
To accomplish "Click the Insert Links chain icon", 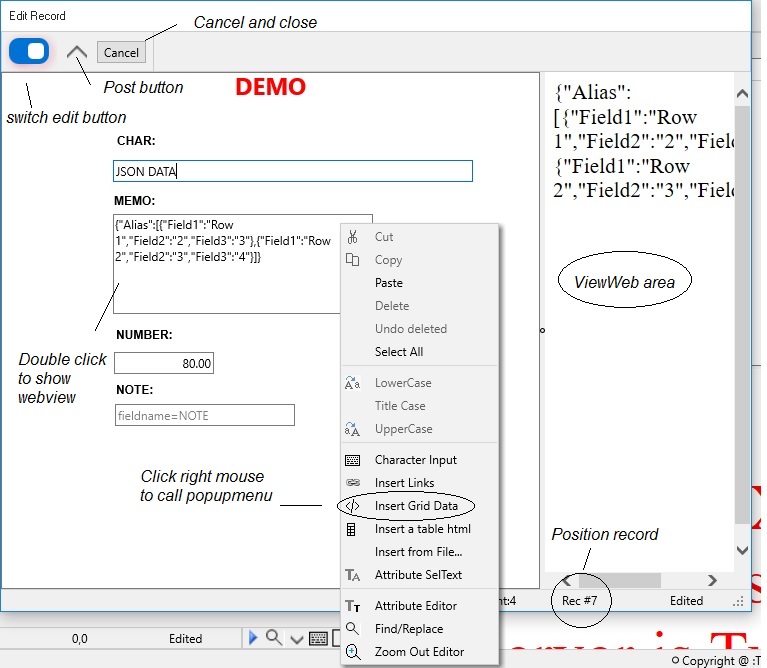I will point(352,483).
